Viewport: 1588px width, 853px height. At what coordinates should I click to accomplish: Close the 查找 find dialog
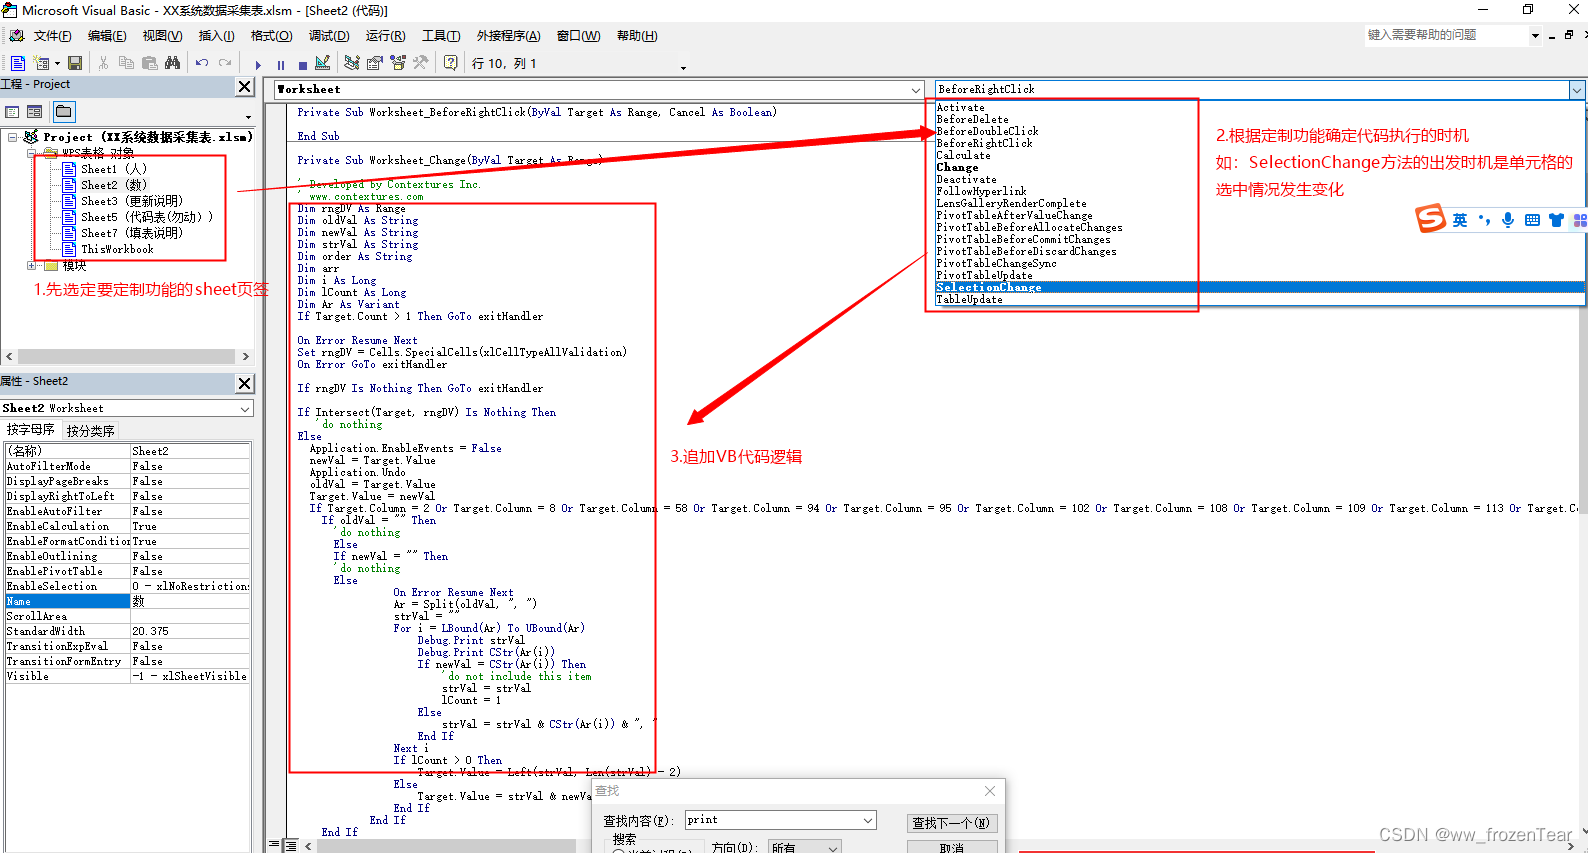(x=989, y=791)
